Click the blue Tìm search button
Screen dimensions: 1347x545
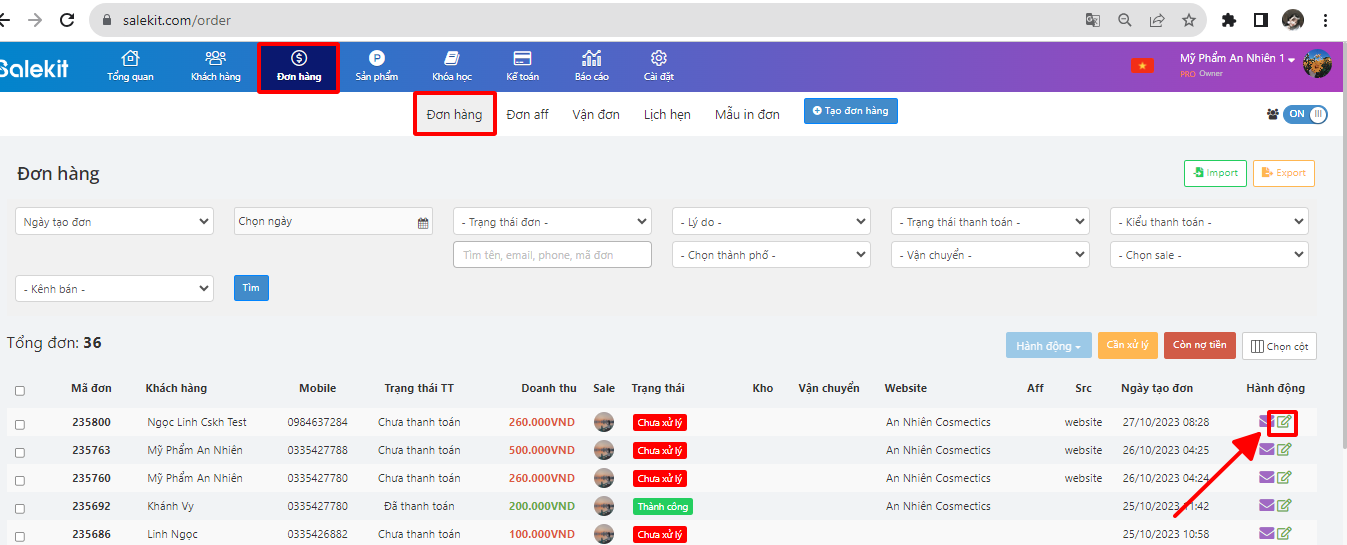pyautogui.click(x=251, y=288)
